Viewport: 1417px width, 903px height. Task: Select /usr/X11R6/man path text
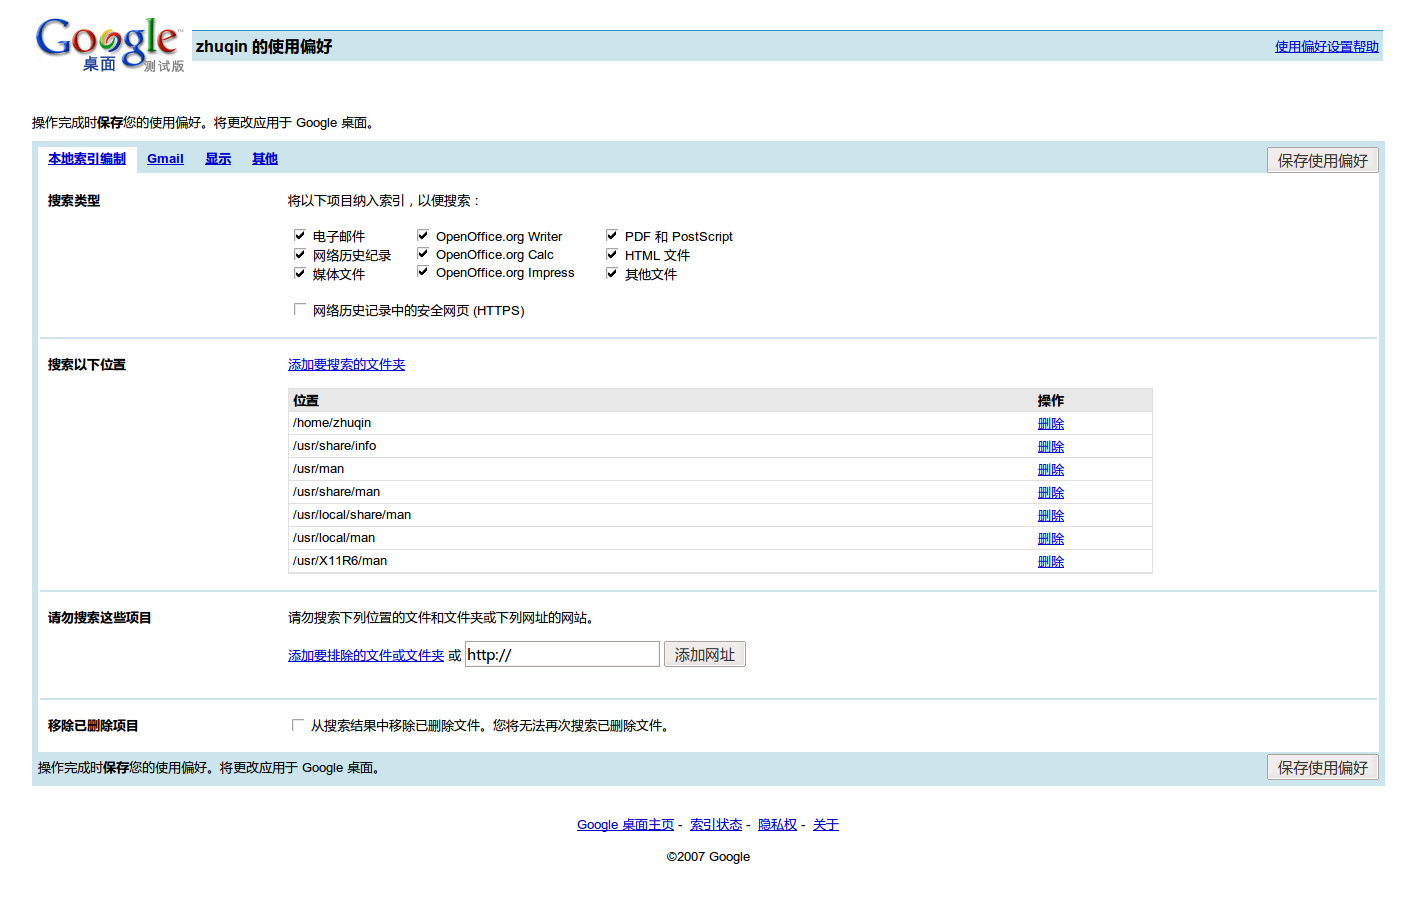click(340, 561)
